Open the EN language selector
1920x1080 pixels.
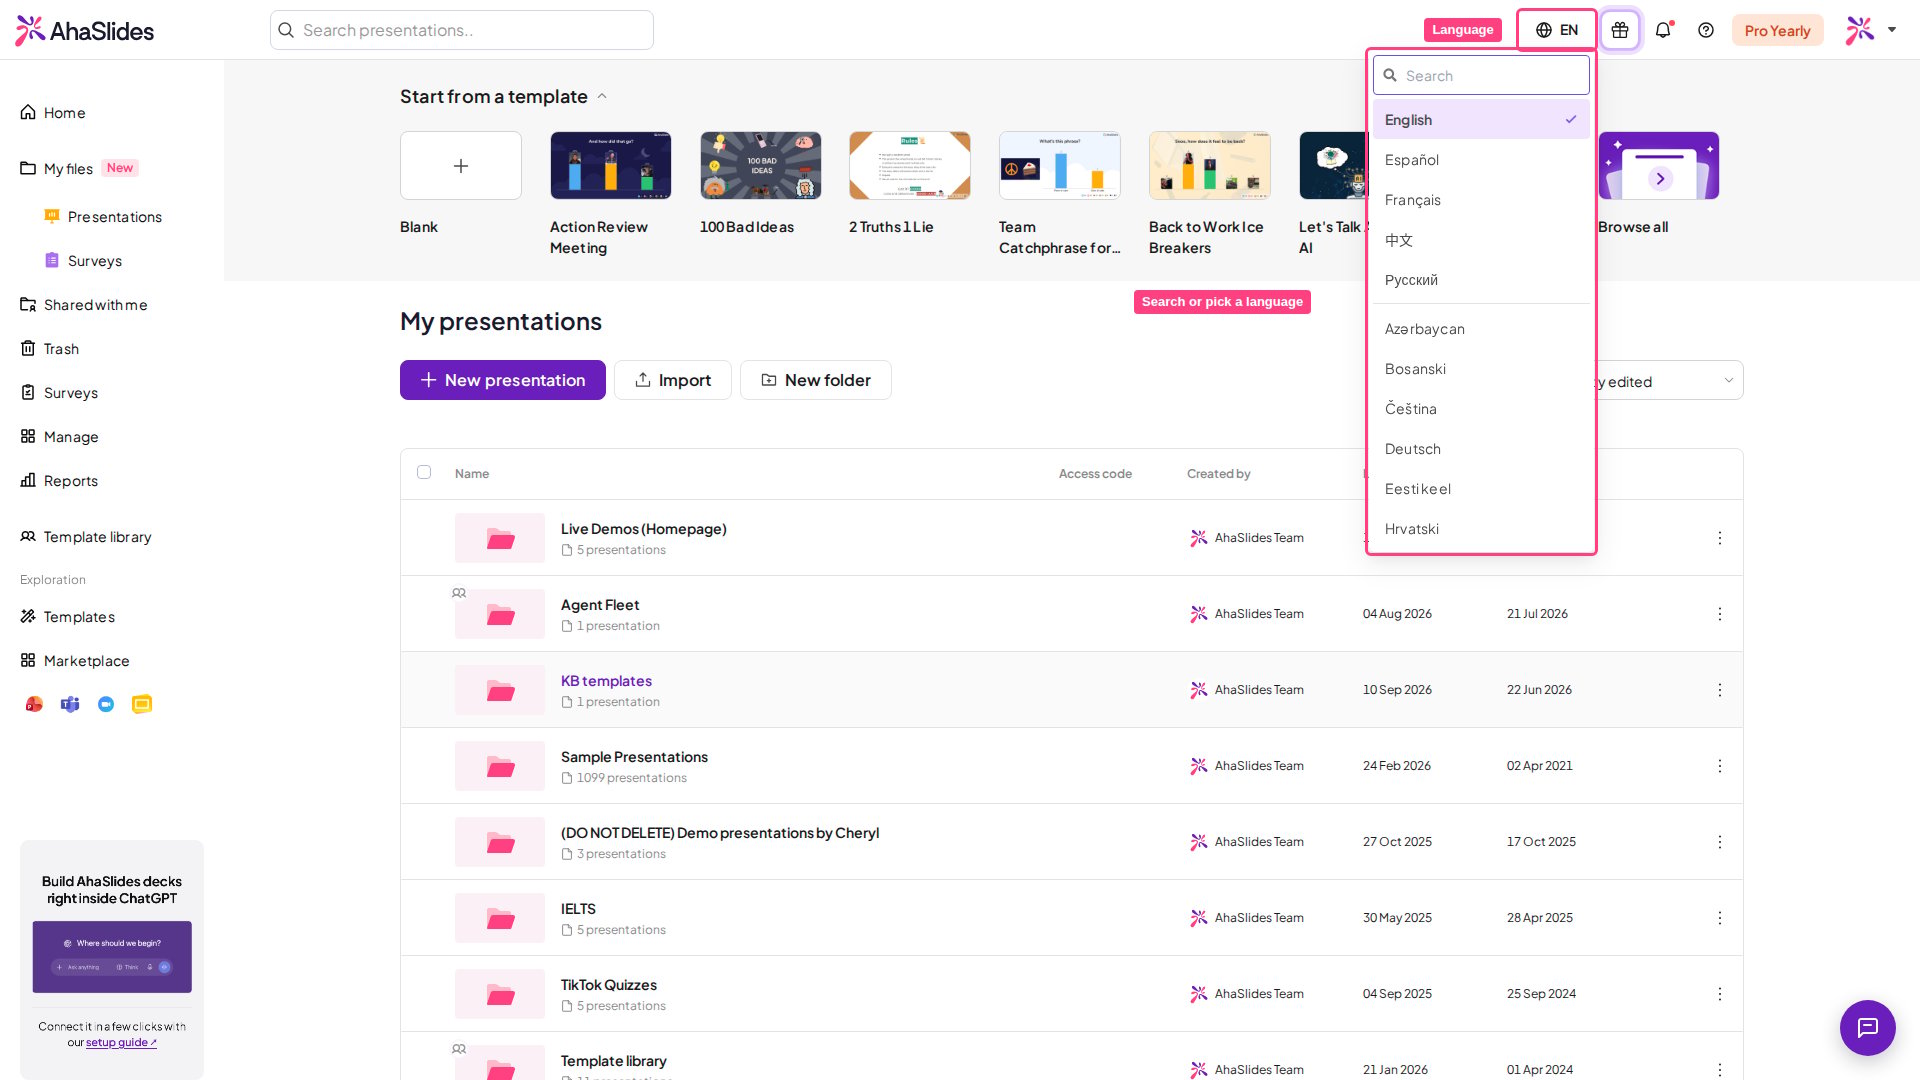(x=1557, y=30)
